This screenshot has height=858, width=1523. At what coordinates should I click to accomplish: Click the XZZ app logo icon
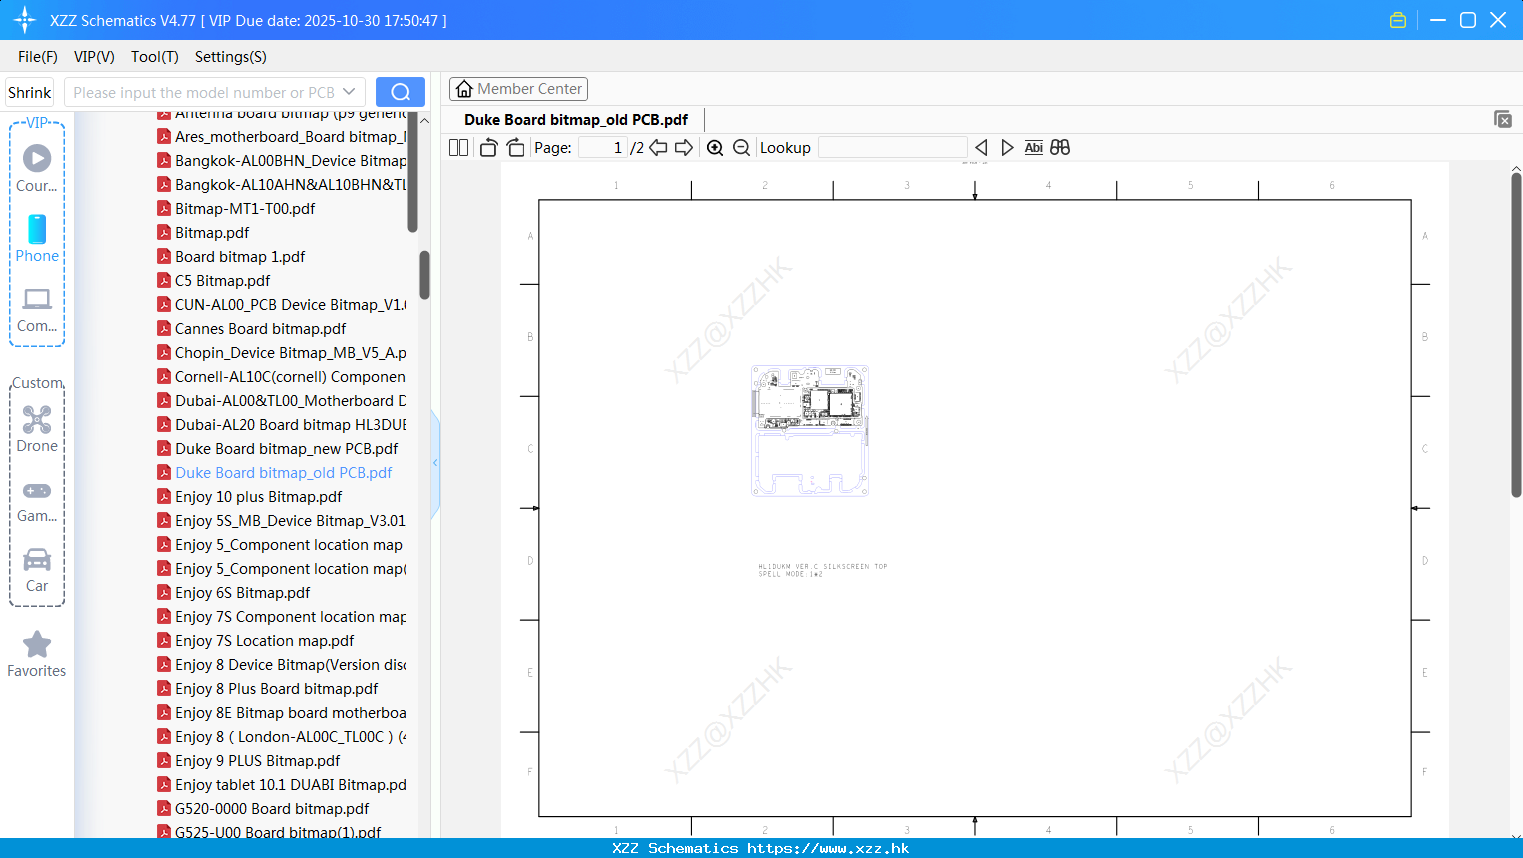(25, 20)
